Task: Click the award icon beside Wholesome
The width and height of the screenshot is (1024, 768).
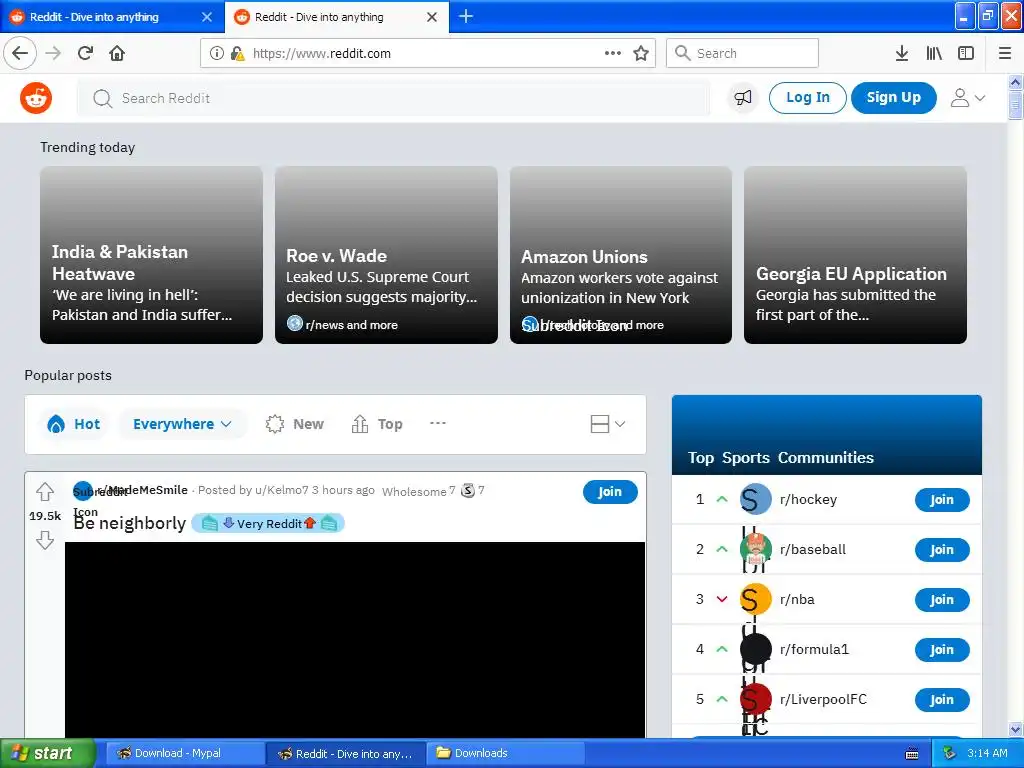Action: [468, 490]
